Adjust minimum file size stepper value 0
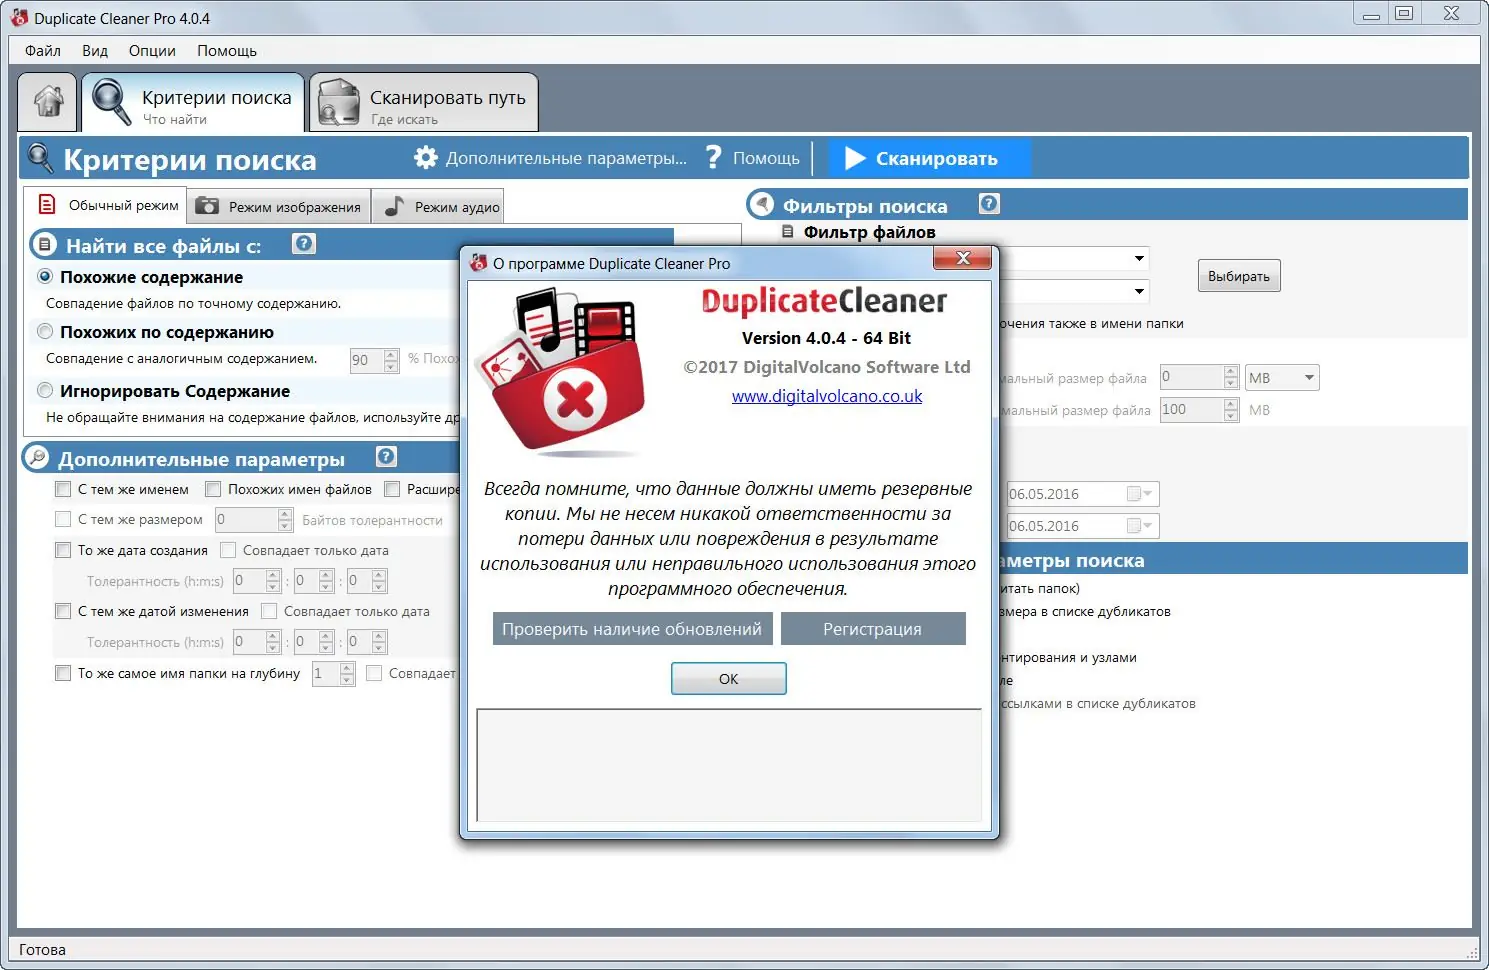Screen dimensions: 1489x970 click(1231, 377)
